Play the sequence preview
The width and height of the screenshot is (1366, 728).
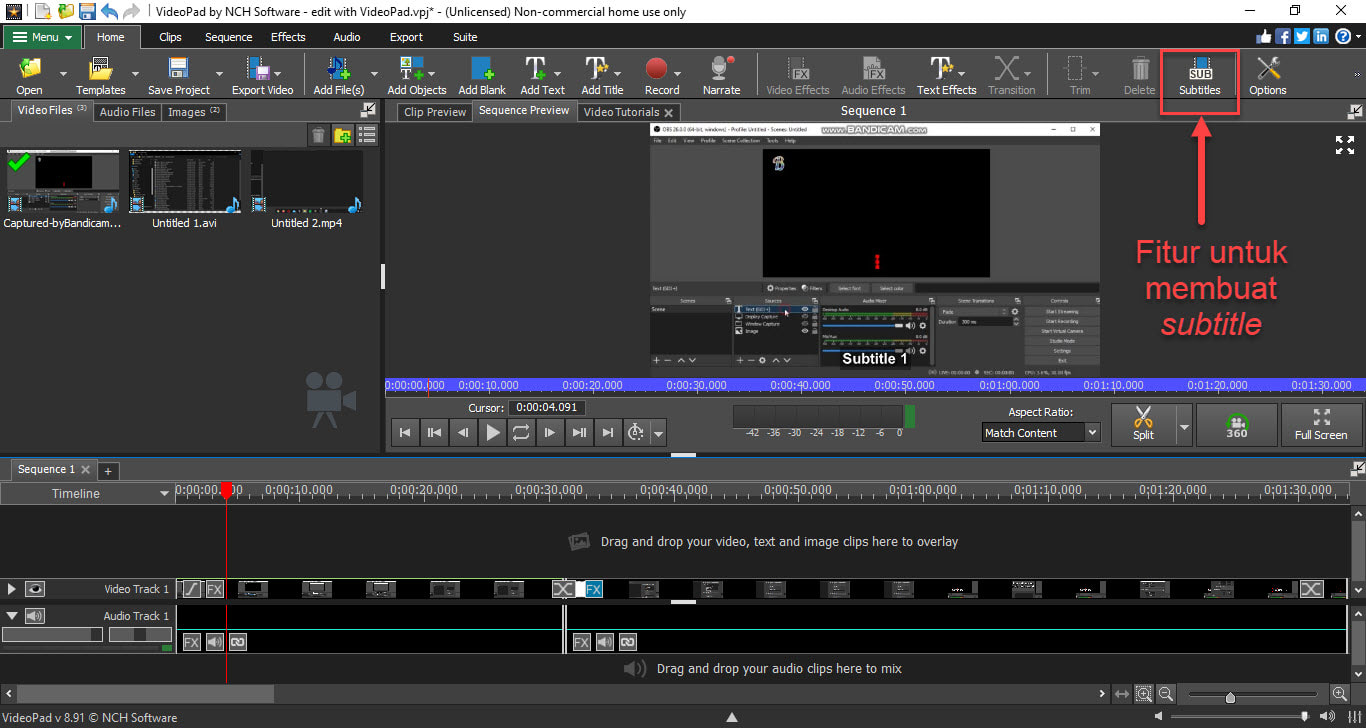(492, 432)
